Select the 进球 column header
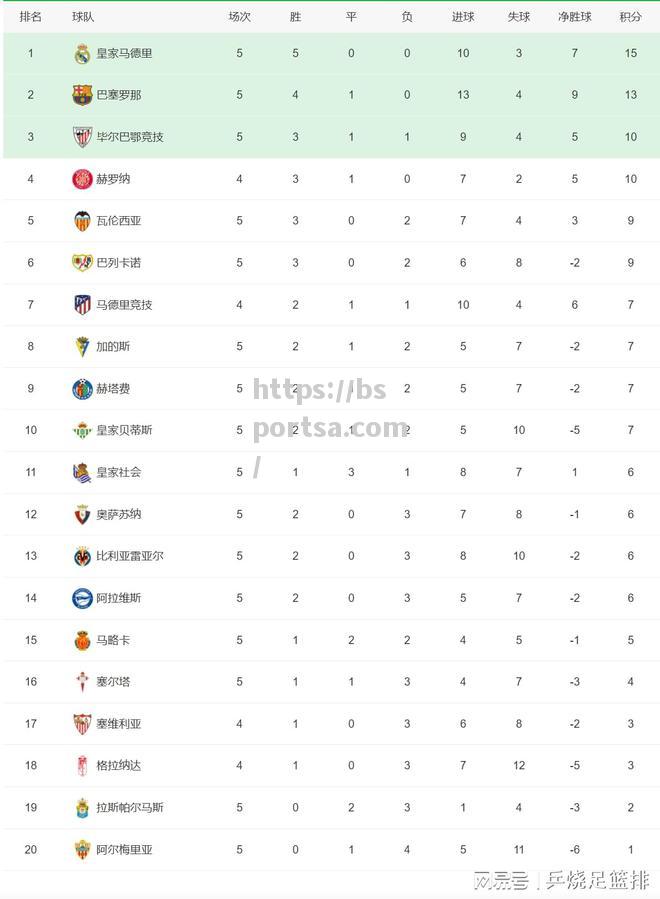This screenshot has width=660, height=899. pyautogui.click(x=463, y=17)
